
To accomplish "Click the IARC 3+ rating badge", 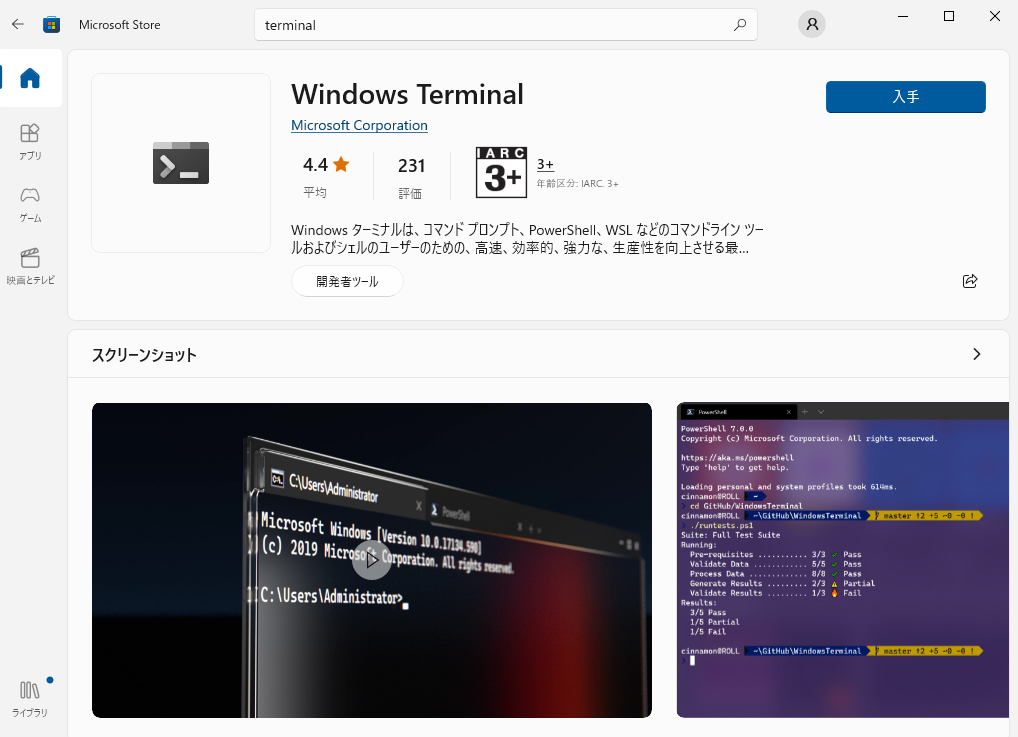I will (x=501, y=172).
